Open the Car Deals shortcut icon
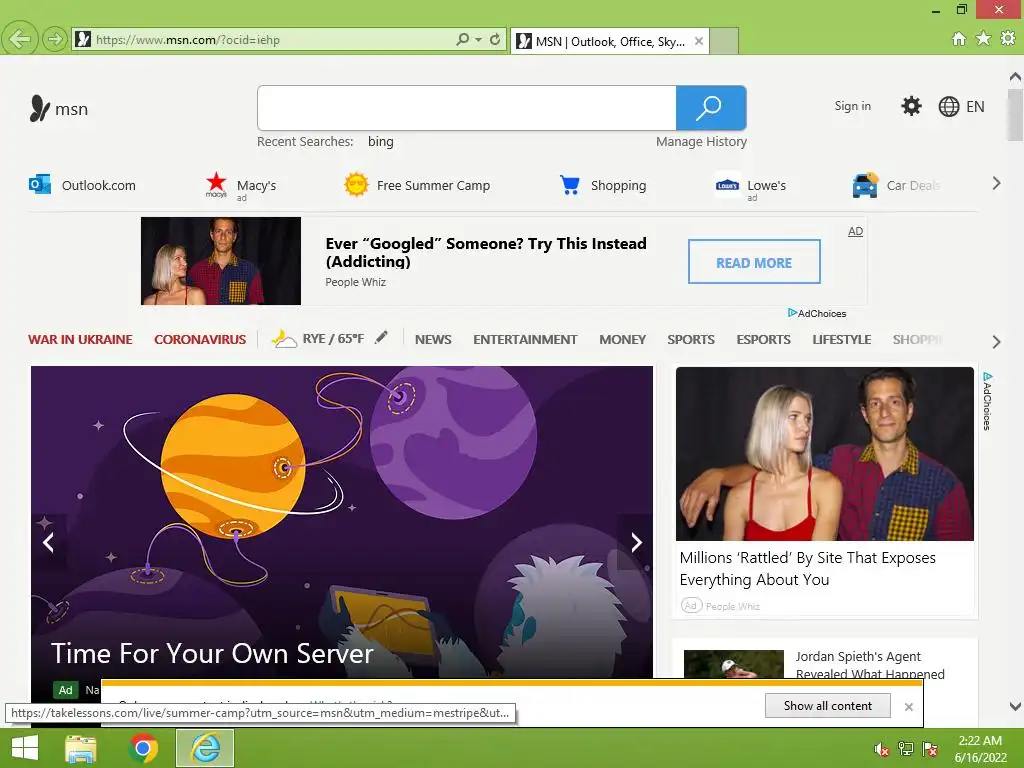Screen dimensions: 1024x768 click(865, 185)
